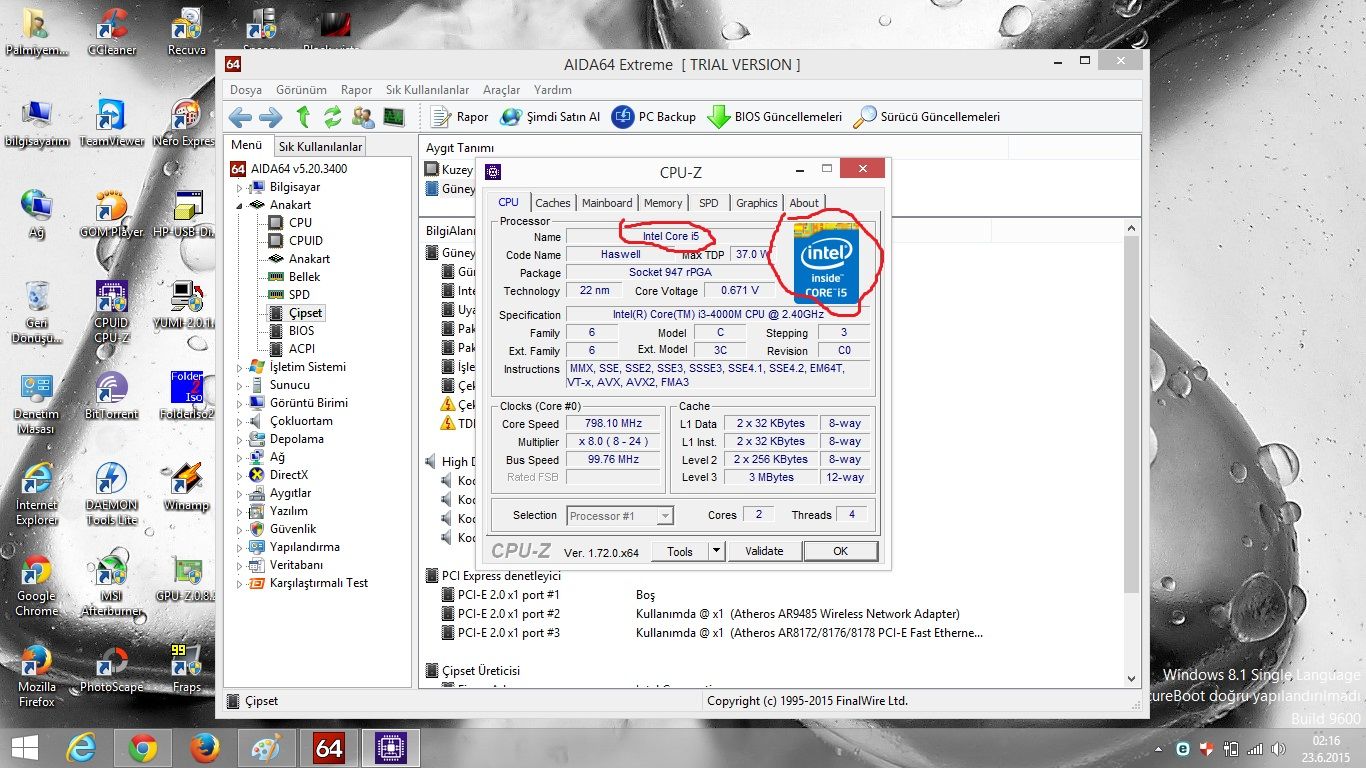1366x768 pixels.
Task: Switch to AIDA64 in the taskbar
Action: click(329, 748)
